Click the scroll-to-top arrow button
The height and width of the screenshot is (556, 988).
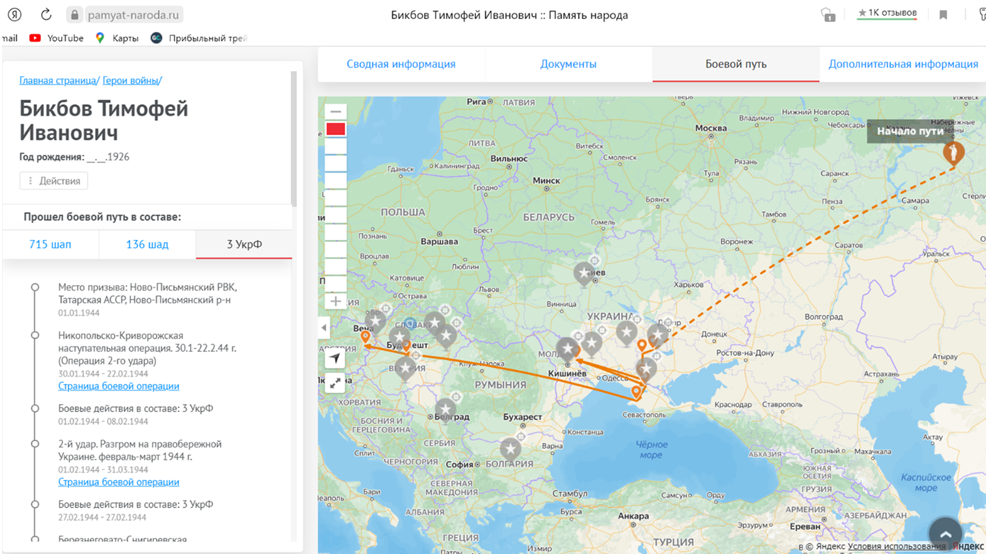[x=946, y=534]
